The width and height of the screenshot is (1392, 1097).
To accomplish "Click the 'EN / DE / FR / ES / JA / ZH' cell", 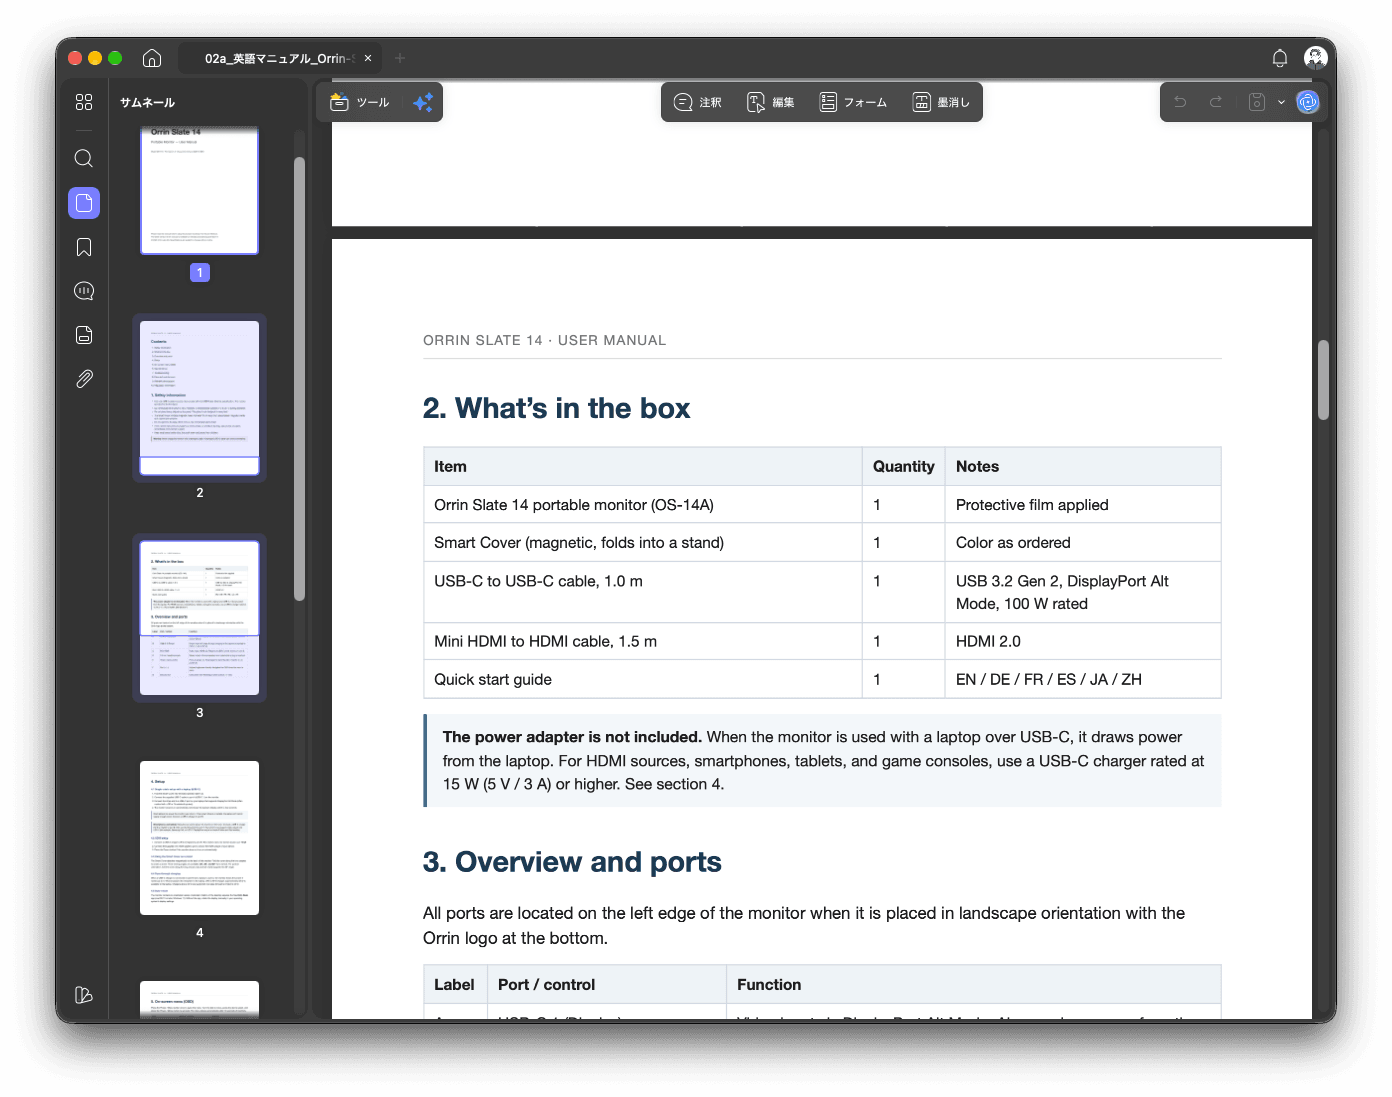I will pos(1083,679).
